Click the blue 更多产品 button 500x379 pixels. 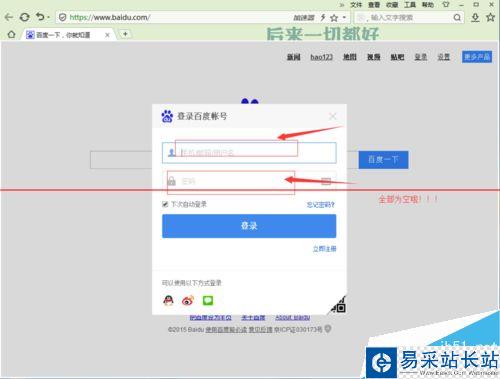point(477,57)
